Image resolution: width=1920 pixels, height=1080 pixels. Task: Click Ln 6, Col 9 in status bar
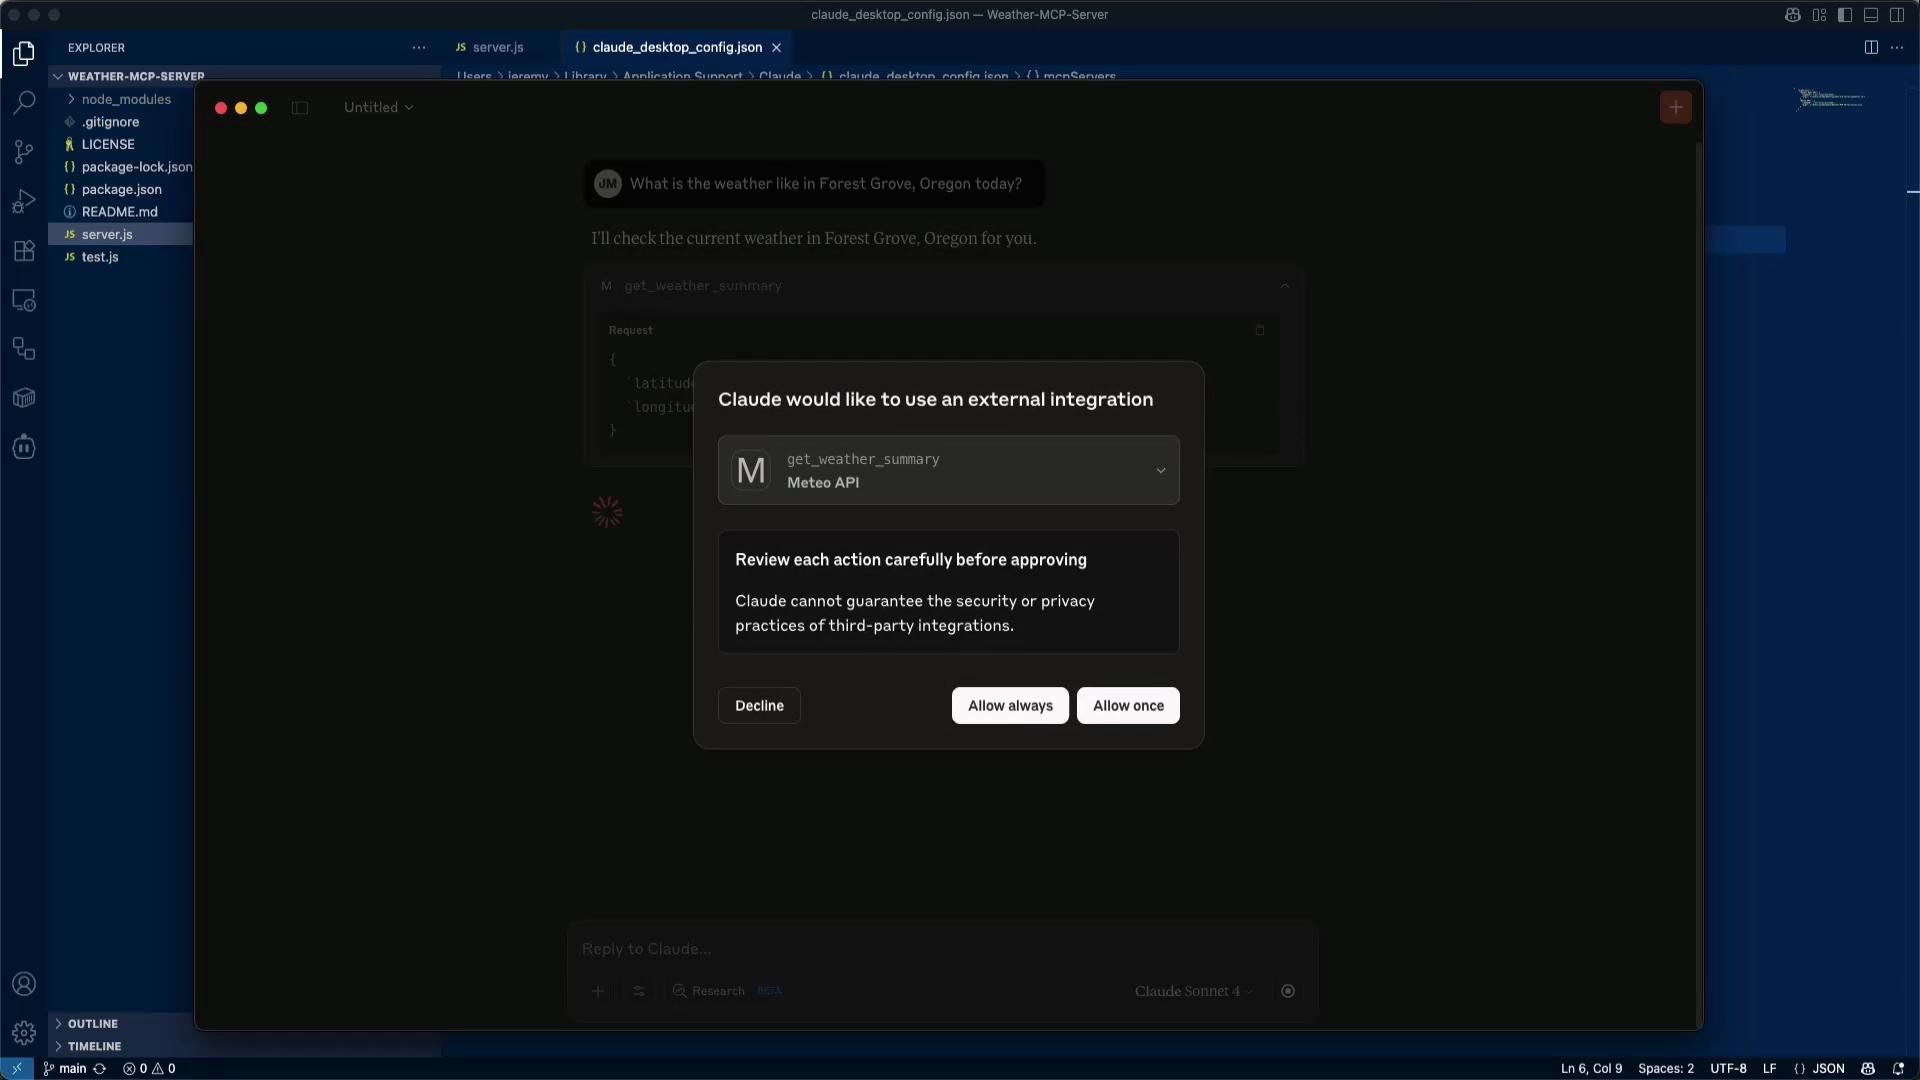1591,1068
